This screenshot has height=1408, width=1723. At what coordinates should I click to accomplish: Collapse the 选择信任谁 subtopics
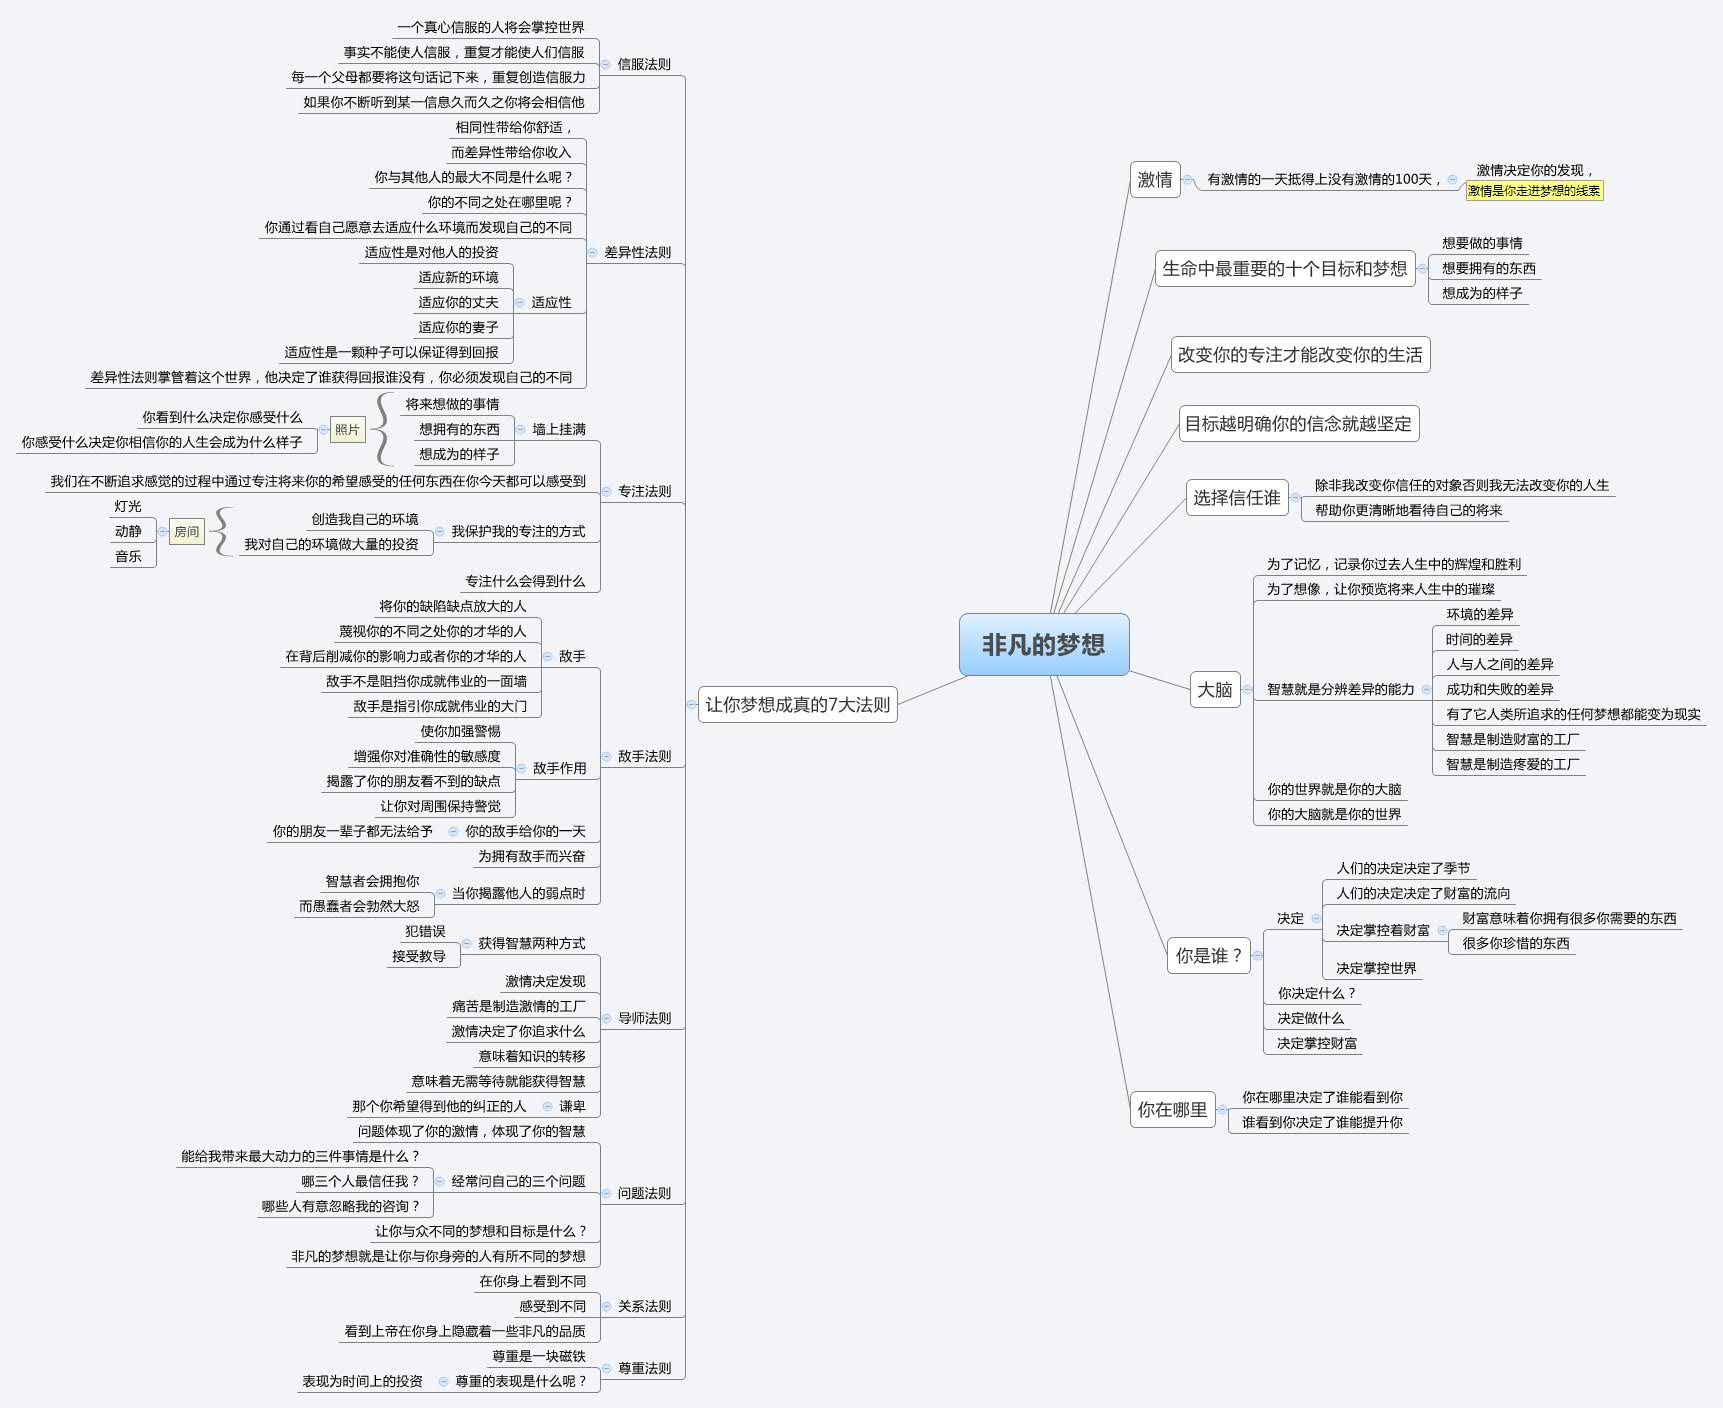point(1295,498)
